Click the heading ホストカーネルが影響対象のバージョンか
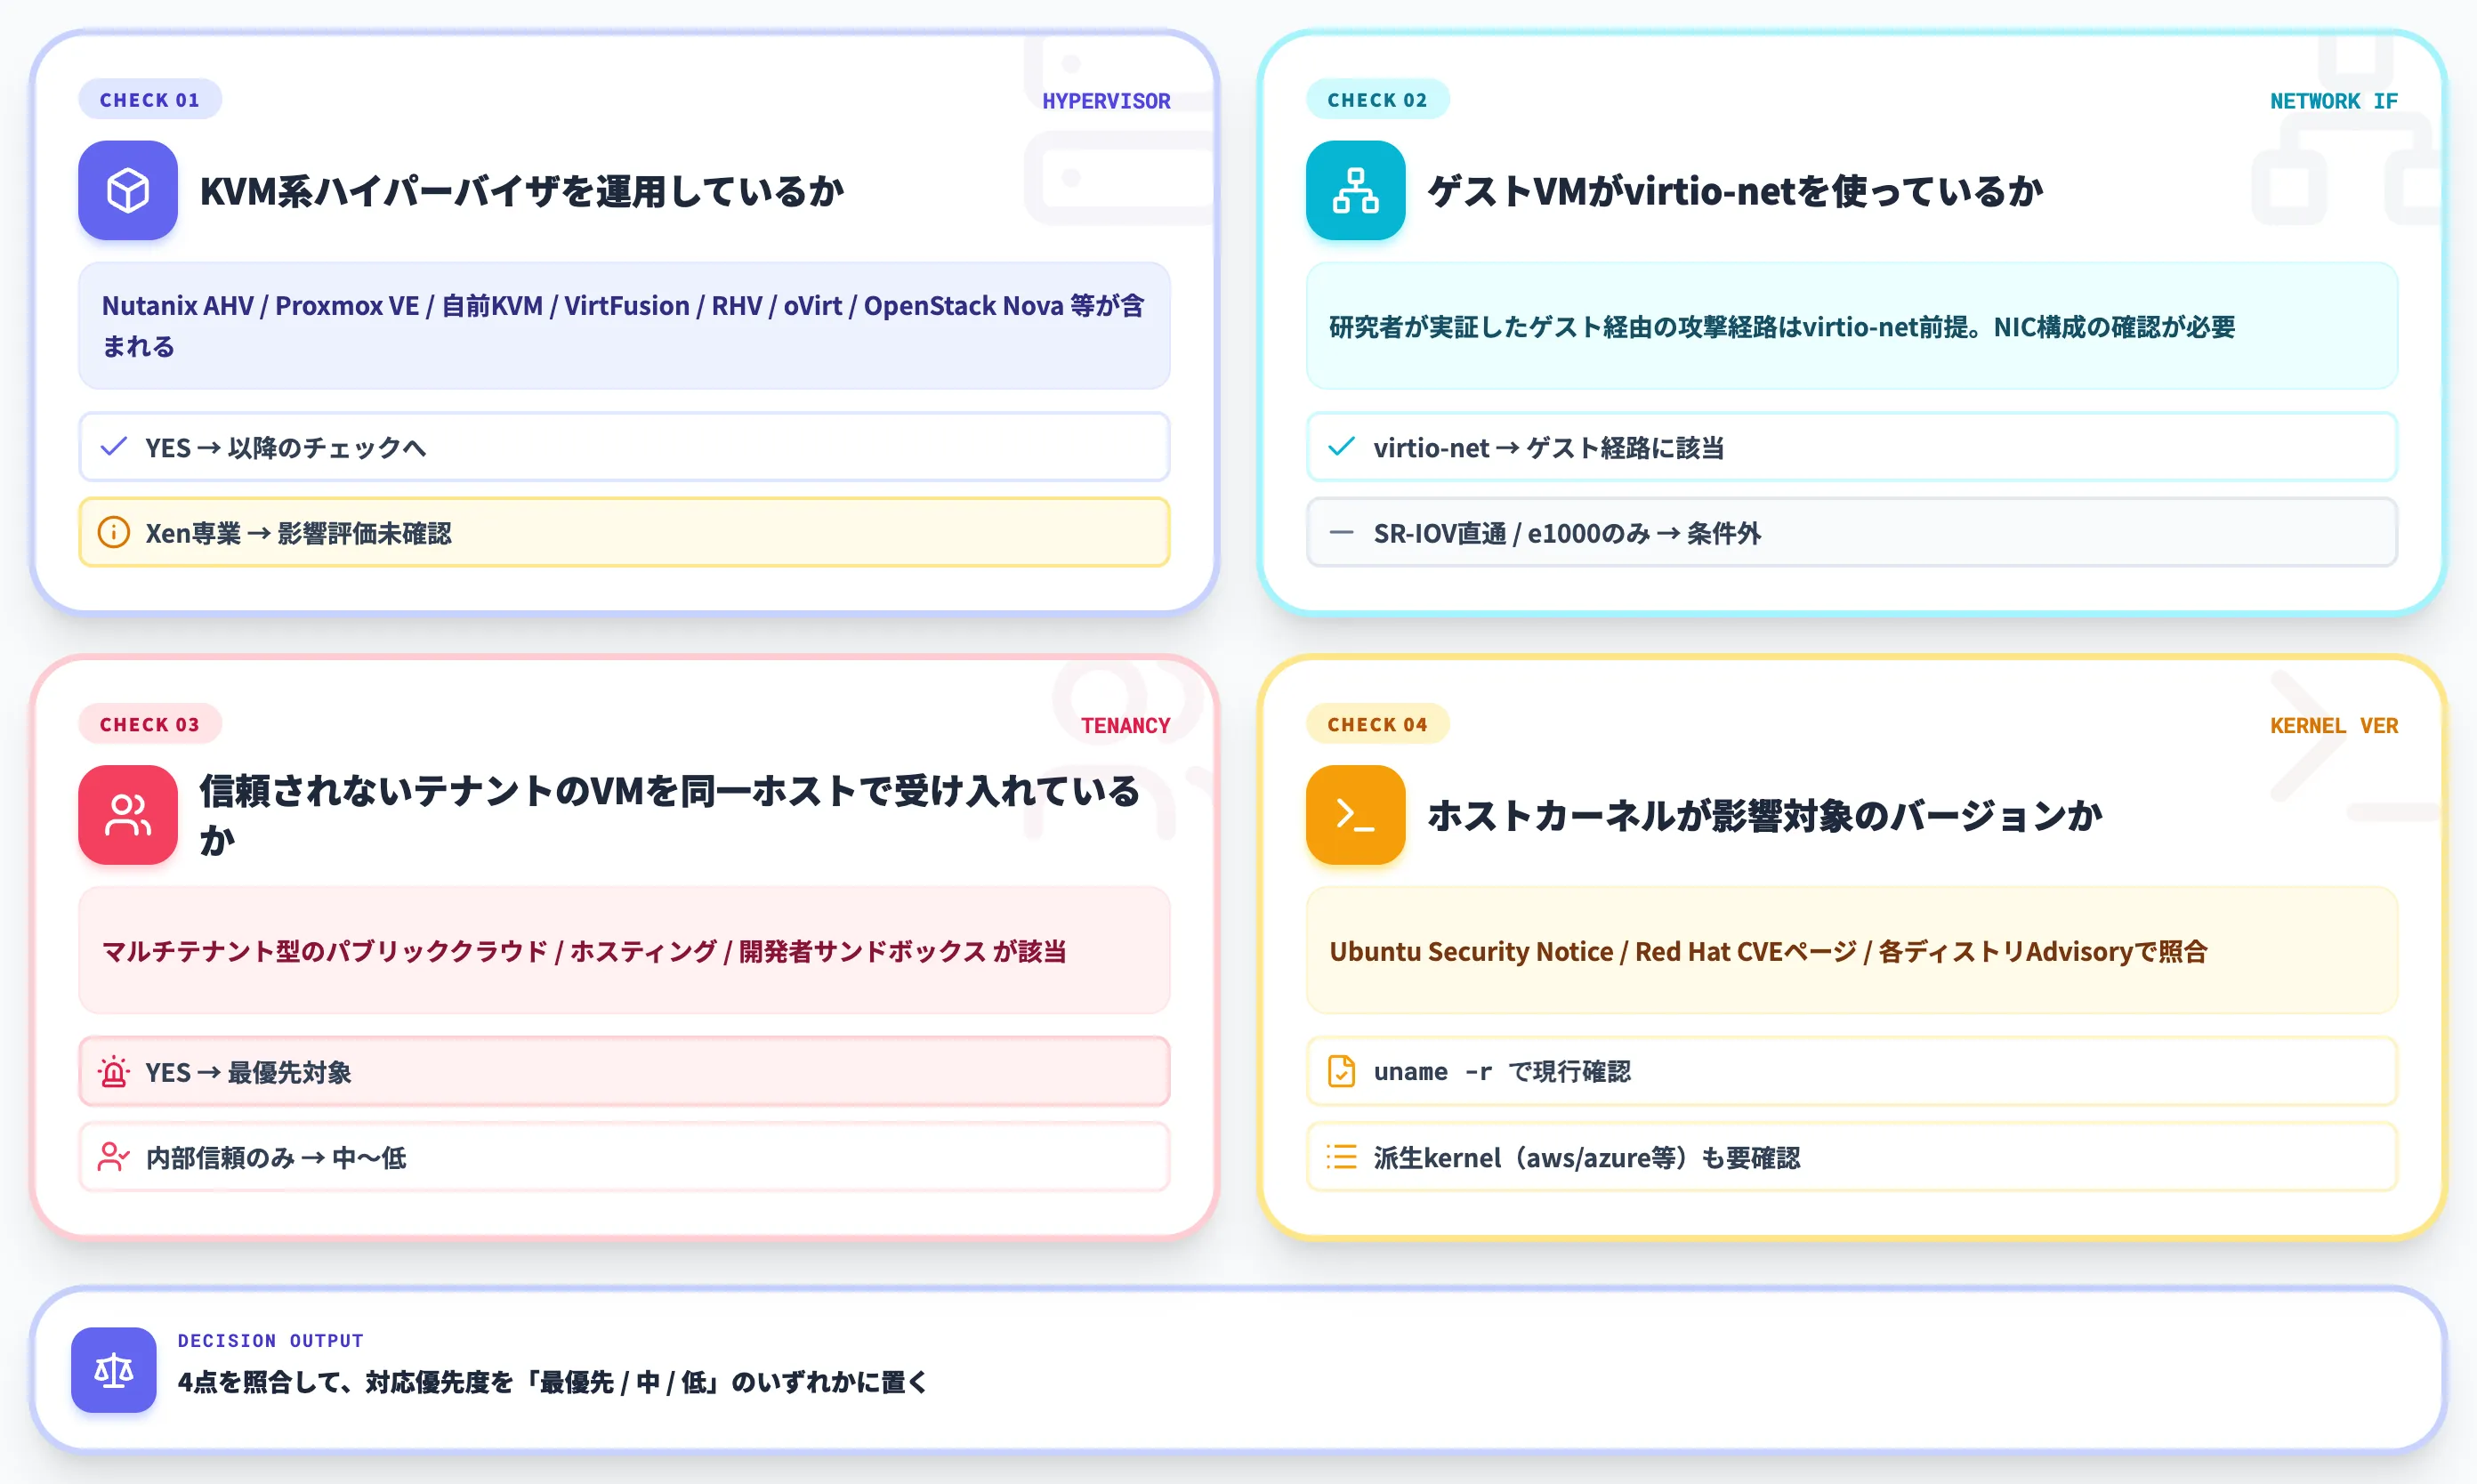 point(1764,815)
